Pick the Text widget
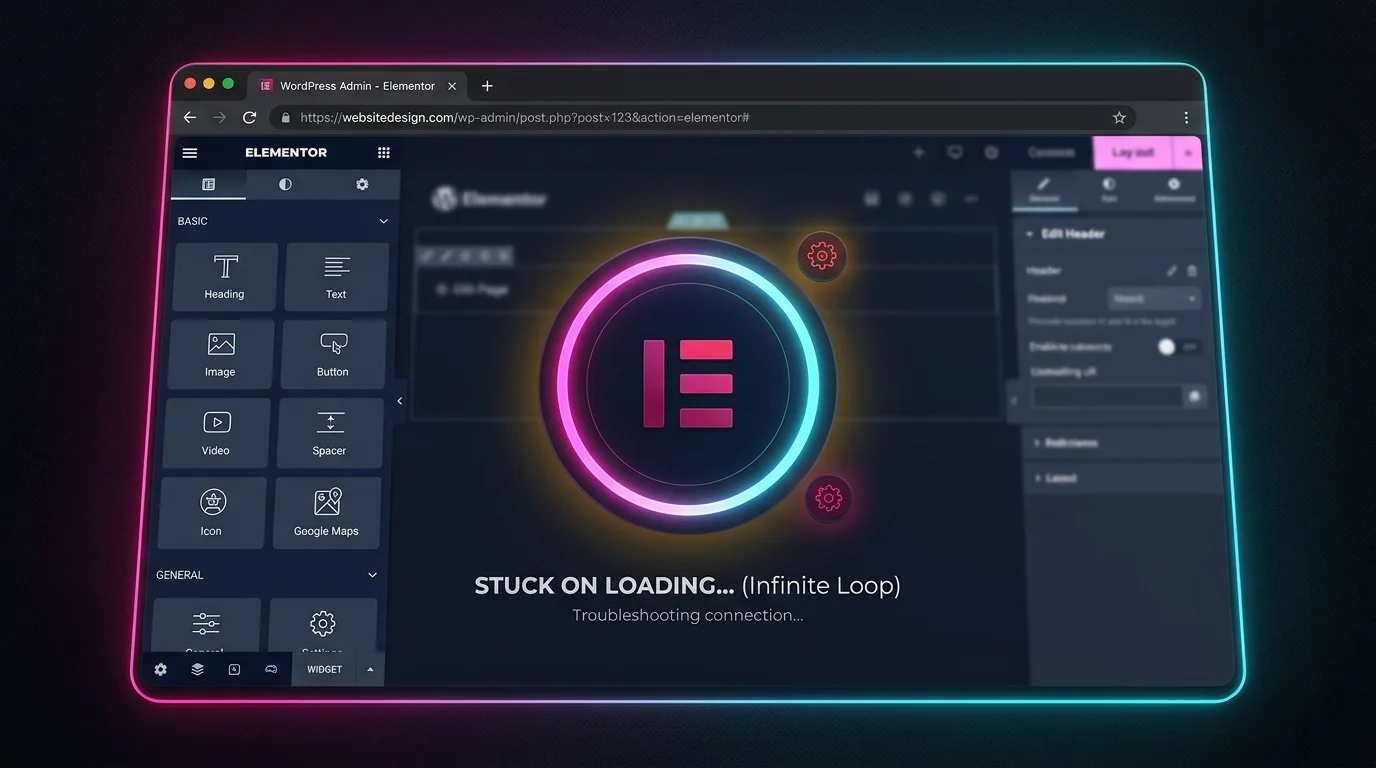 tap(336, 277)
